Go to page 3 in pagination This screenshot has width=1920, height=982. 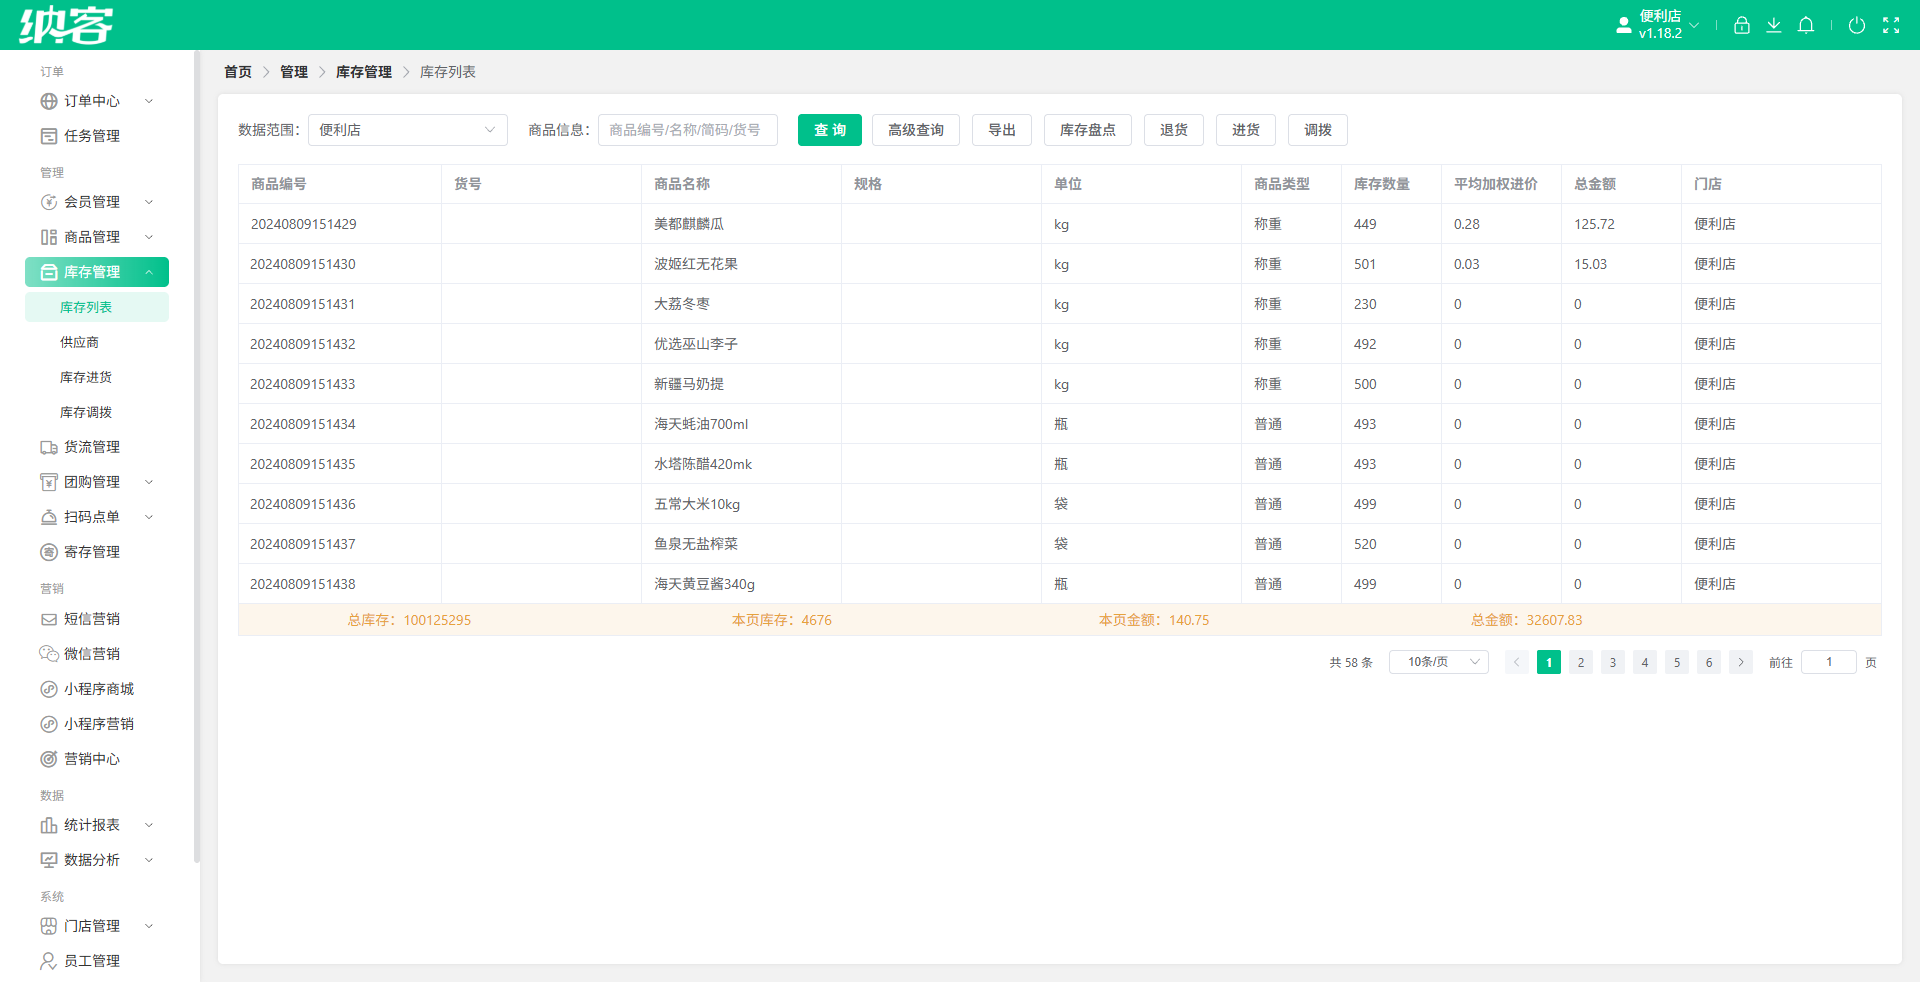click(x=1613, y=662)
